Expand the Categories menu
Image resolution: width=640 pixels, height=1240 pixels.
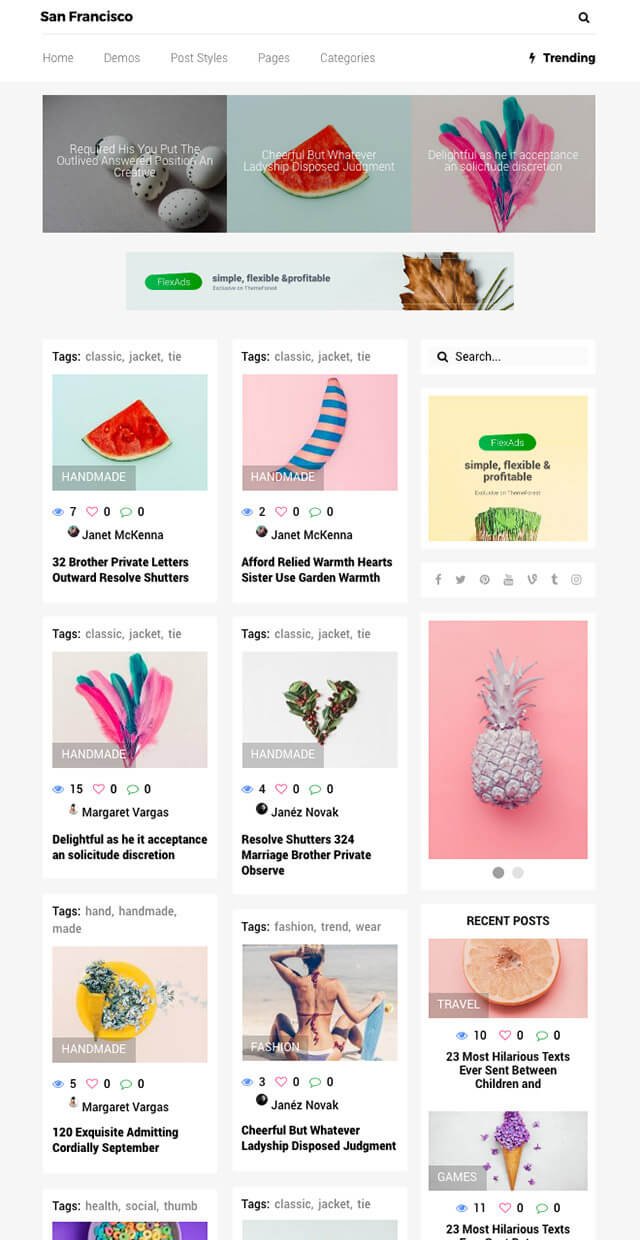[348, 58]
